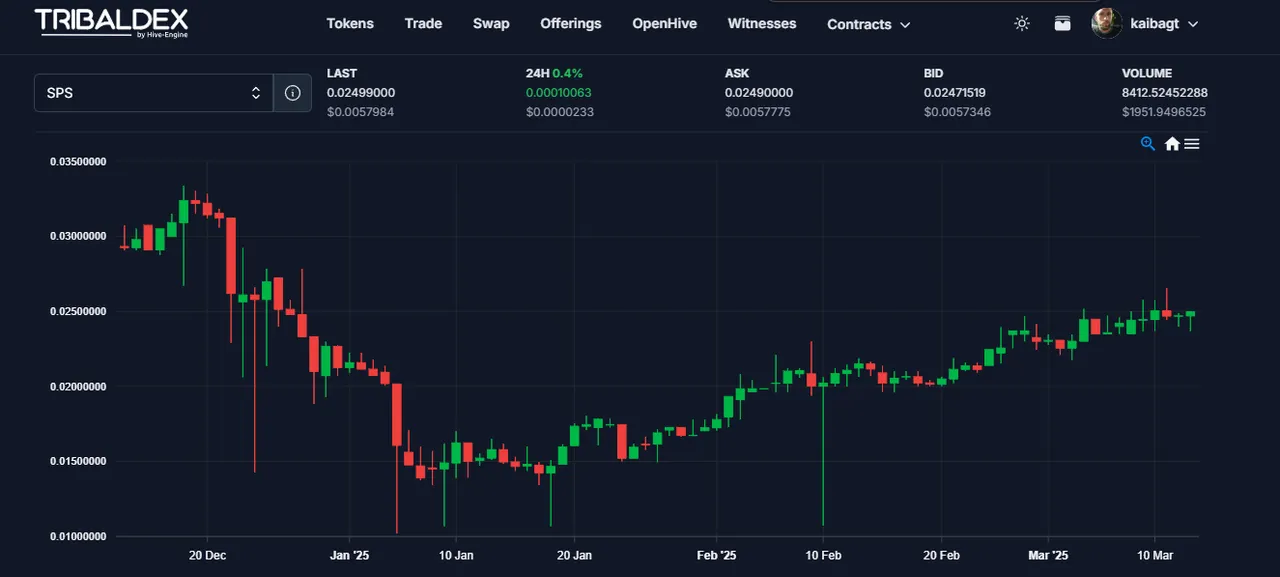Click the 0.02000000 price axis label

coord(78,386)
